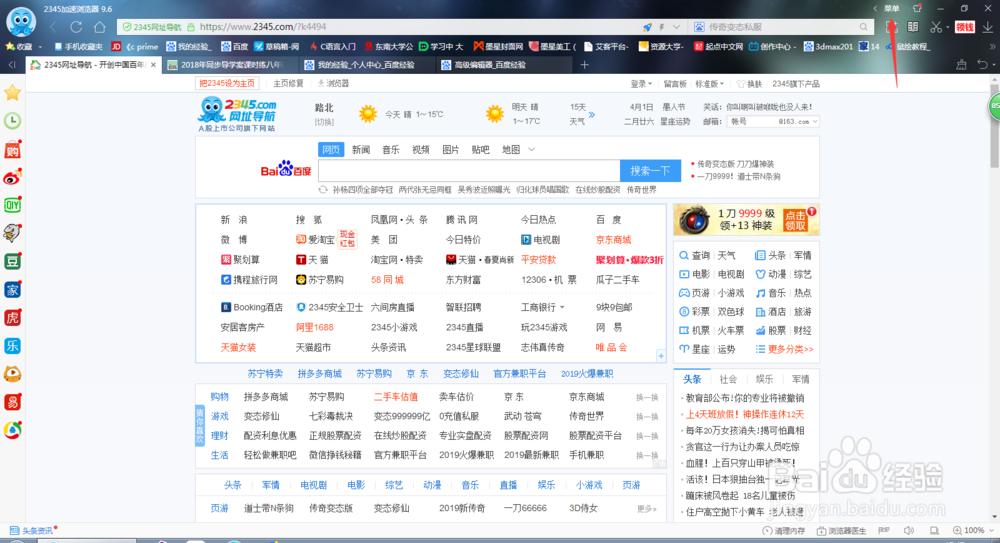Open the 58同城 link
Image resolution: width=1000 pixels, height=543 pixels.
[386, 279]
